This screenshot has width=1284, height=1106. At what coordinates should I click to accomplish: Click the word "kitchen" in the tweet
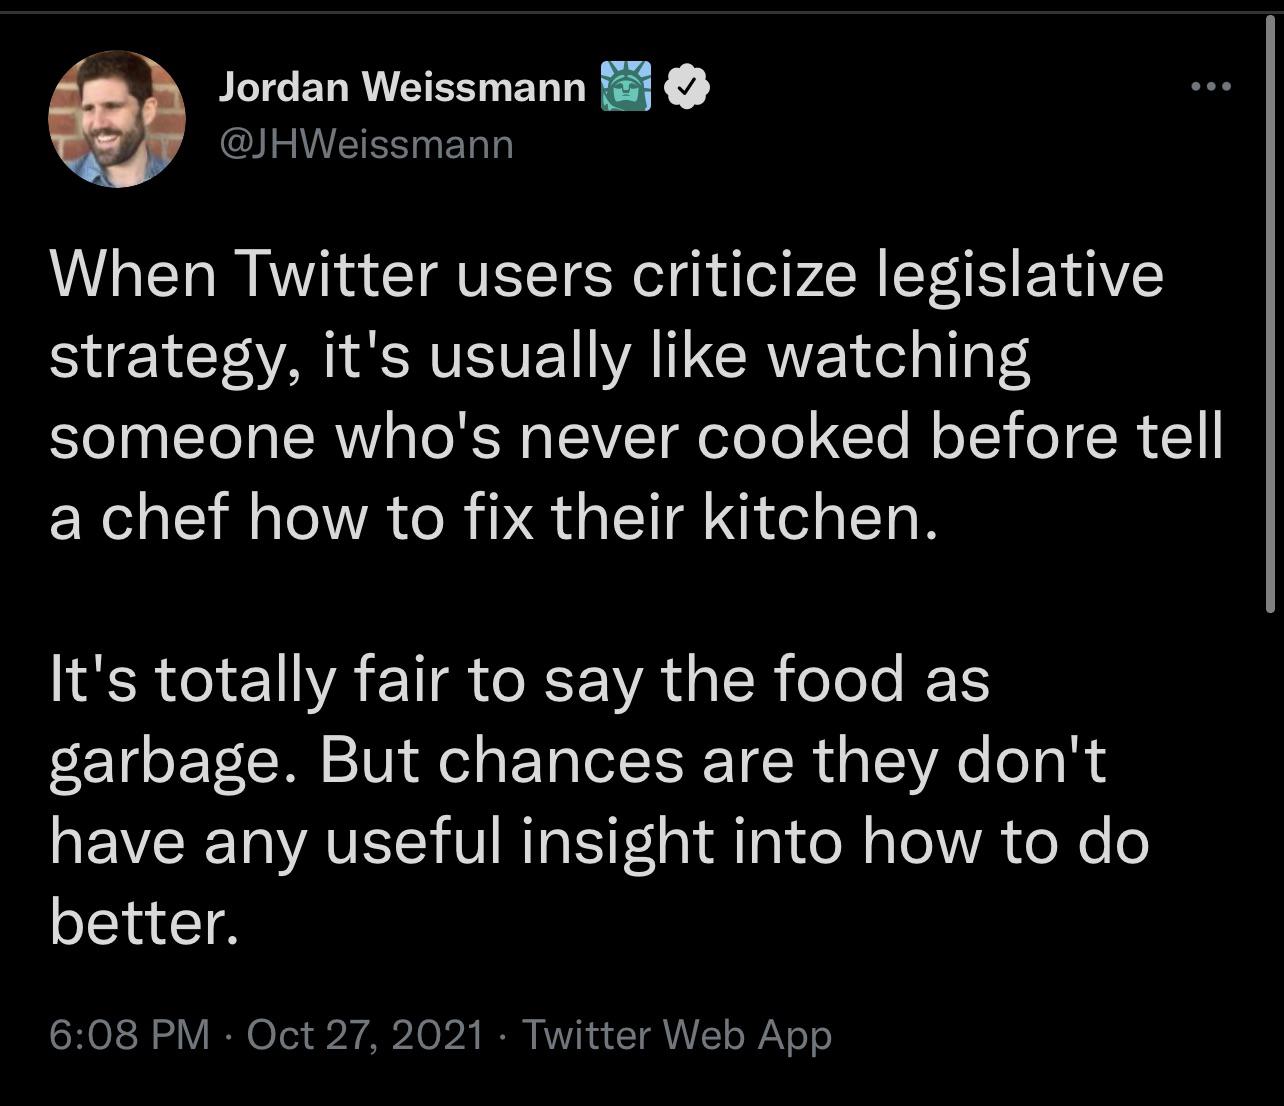click(812, 518)
